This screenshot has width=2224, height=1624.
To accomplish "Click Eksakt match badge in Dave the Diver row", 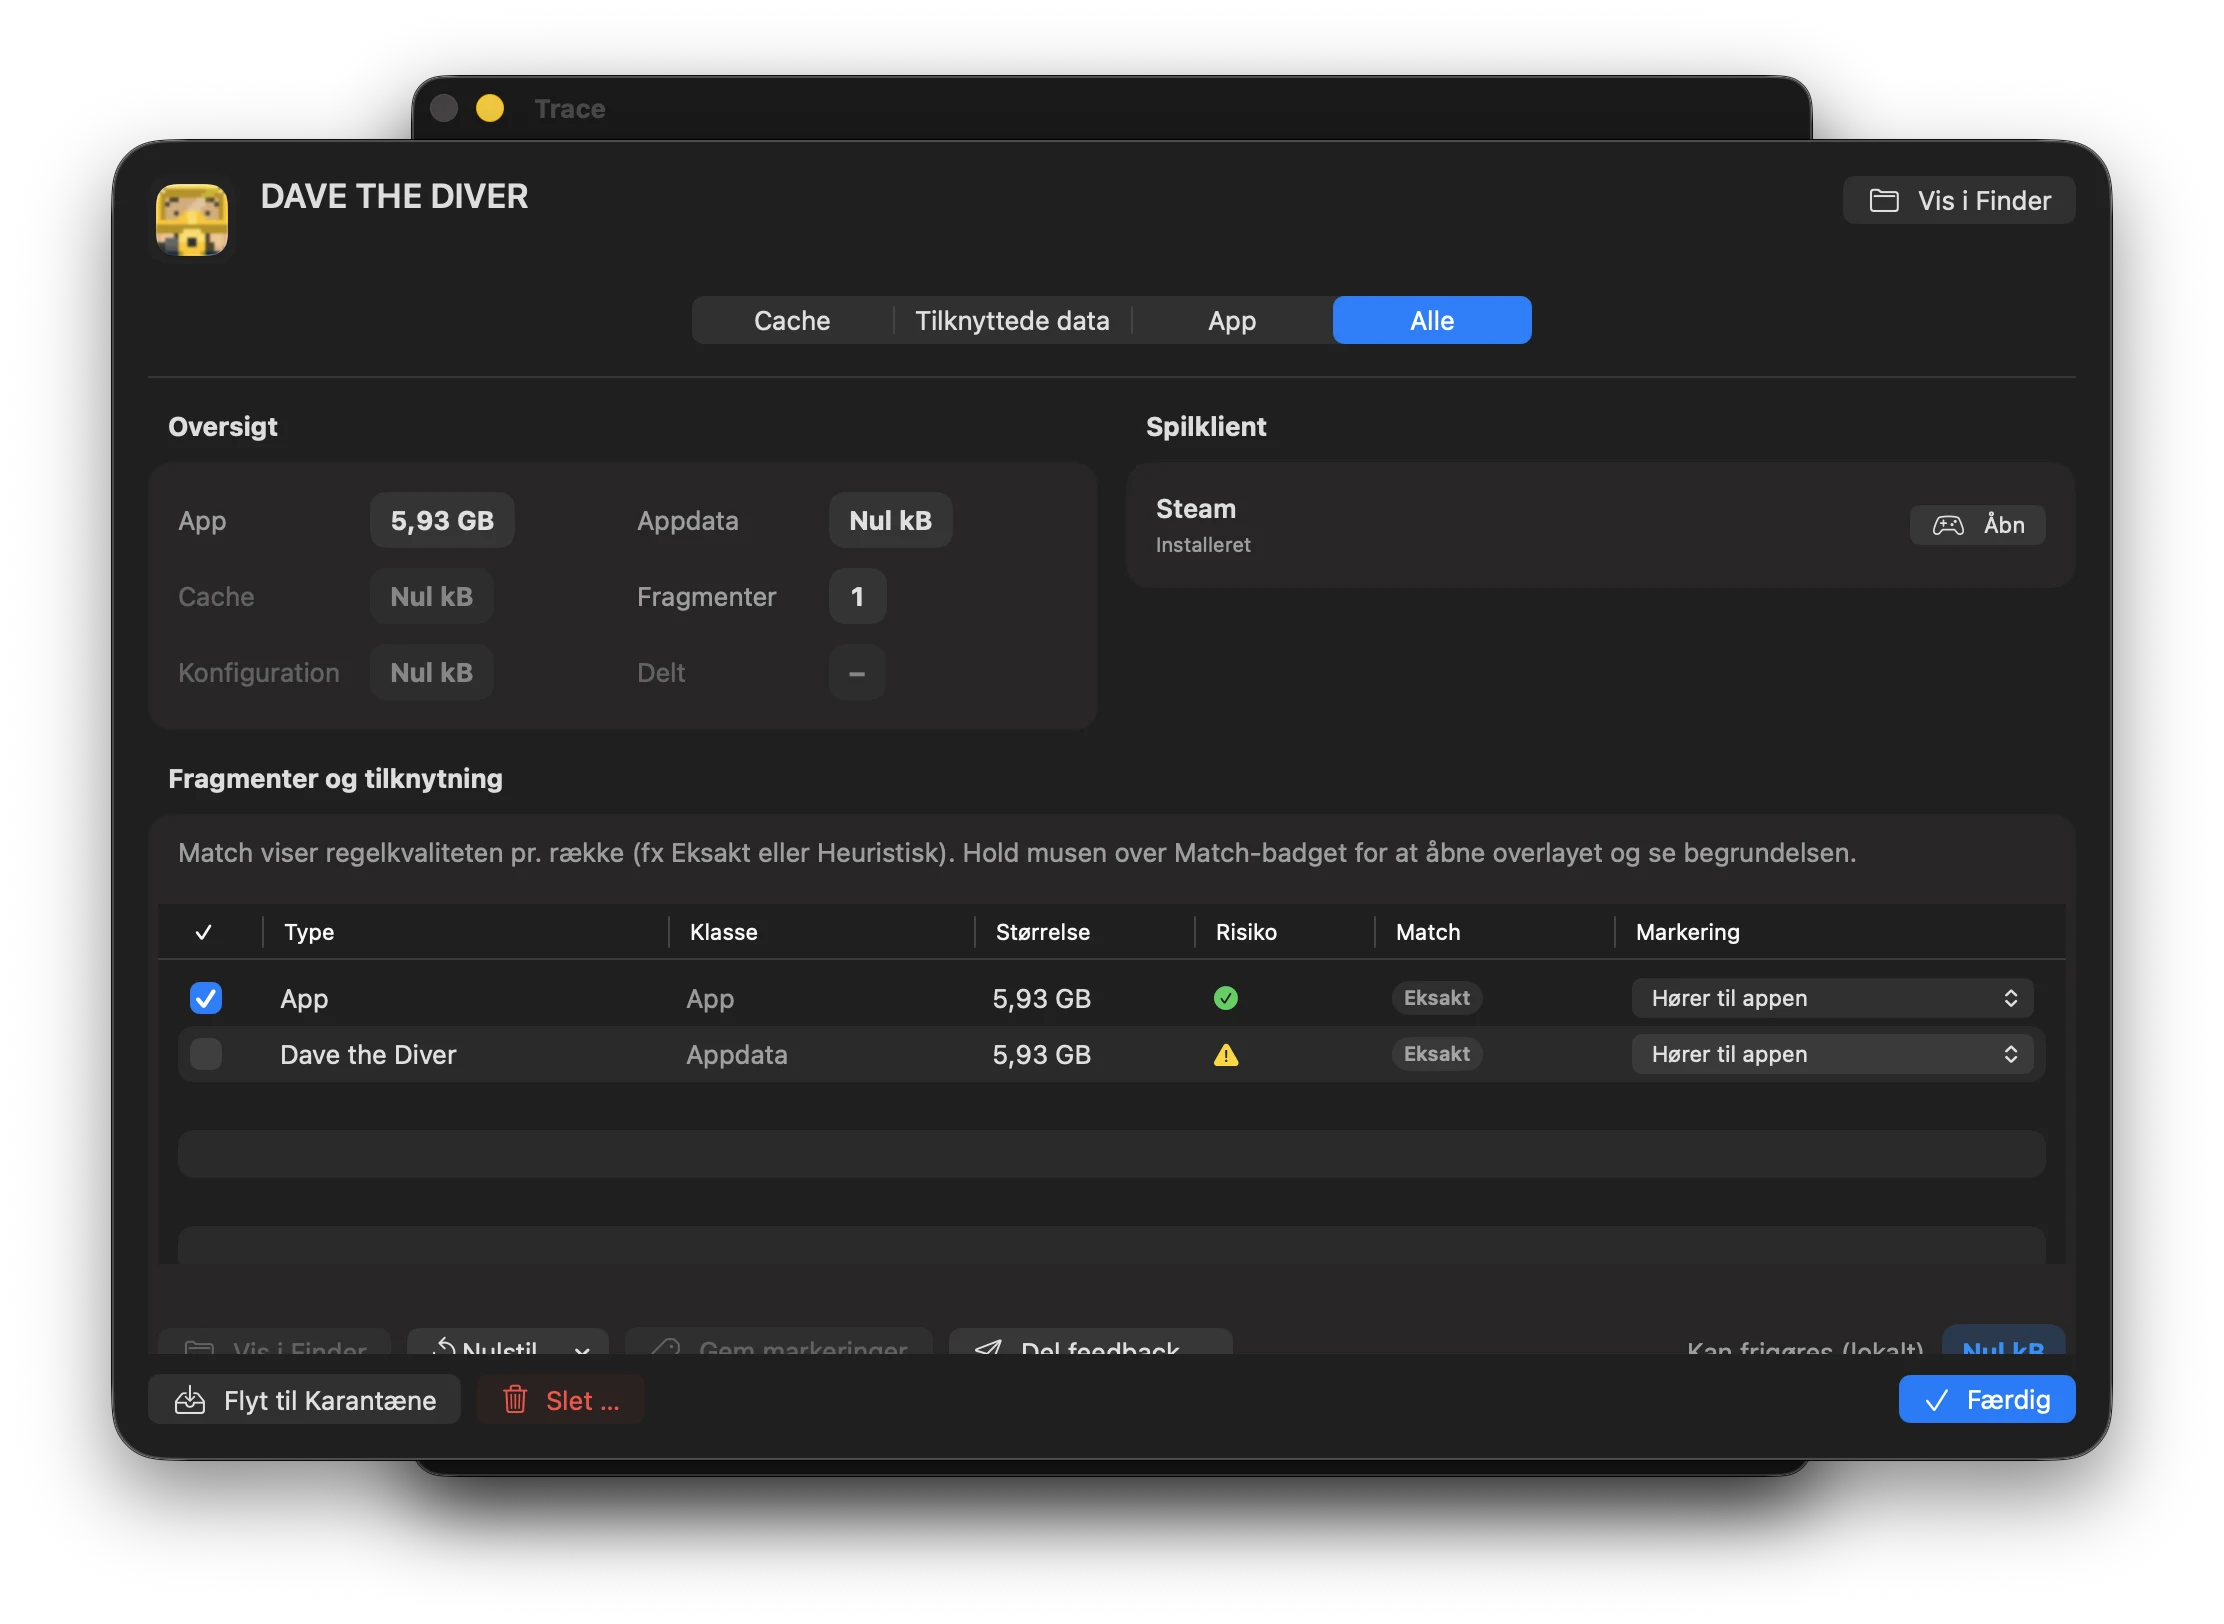I will (1436, 1054).
